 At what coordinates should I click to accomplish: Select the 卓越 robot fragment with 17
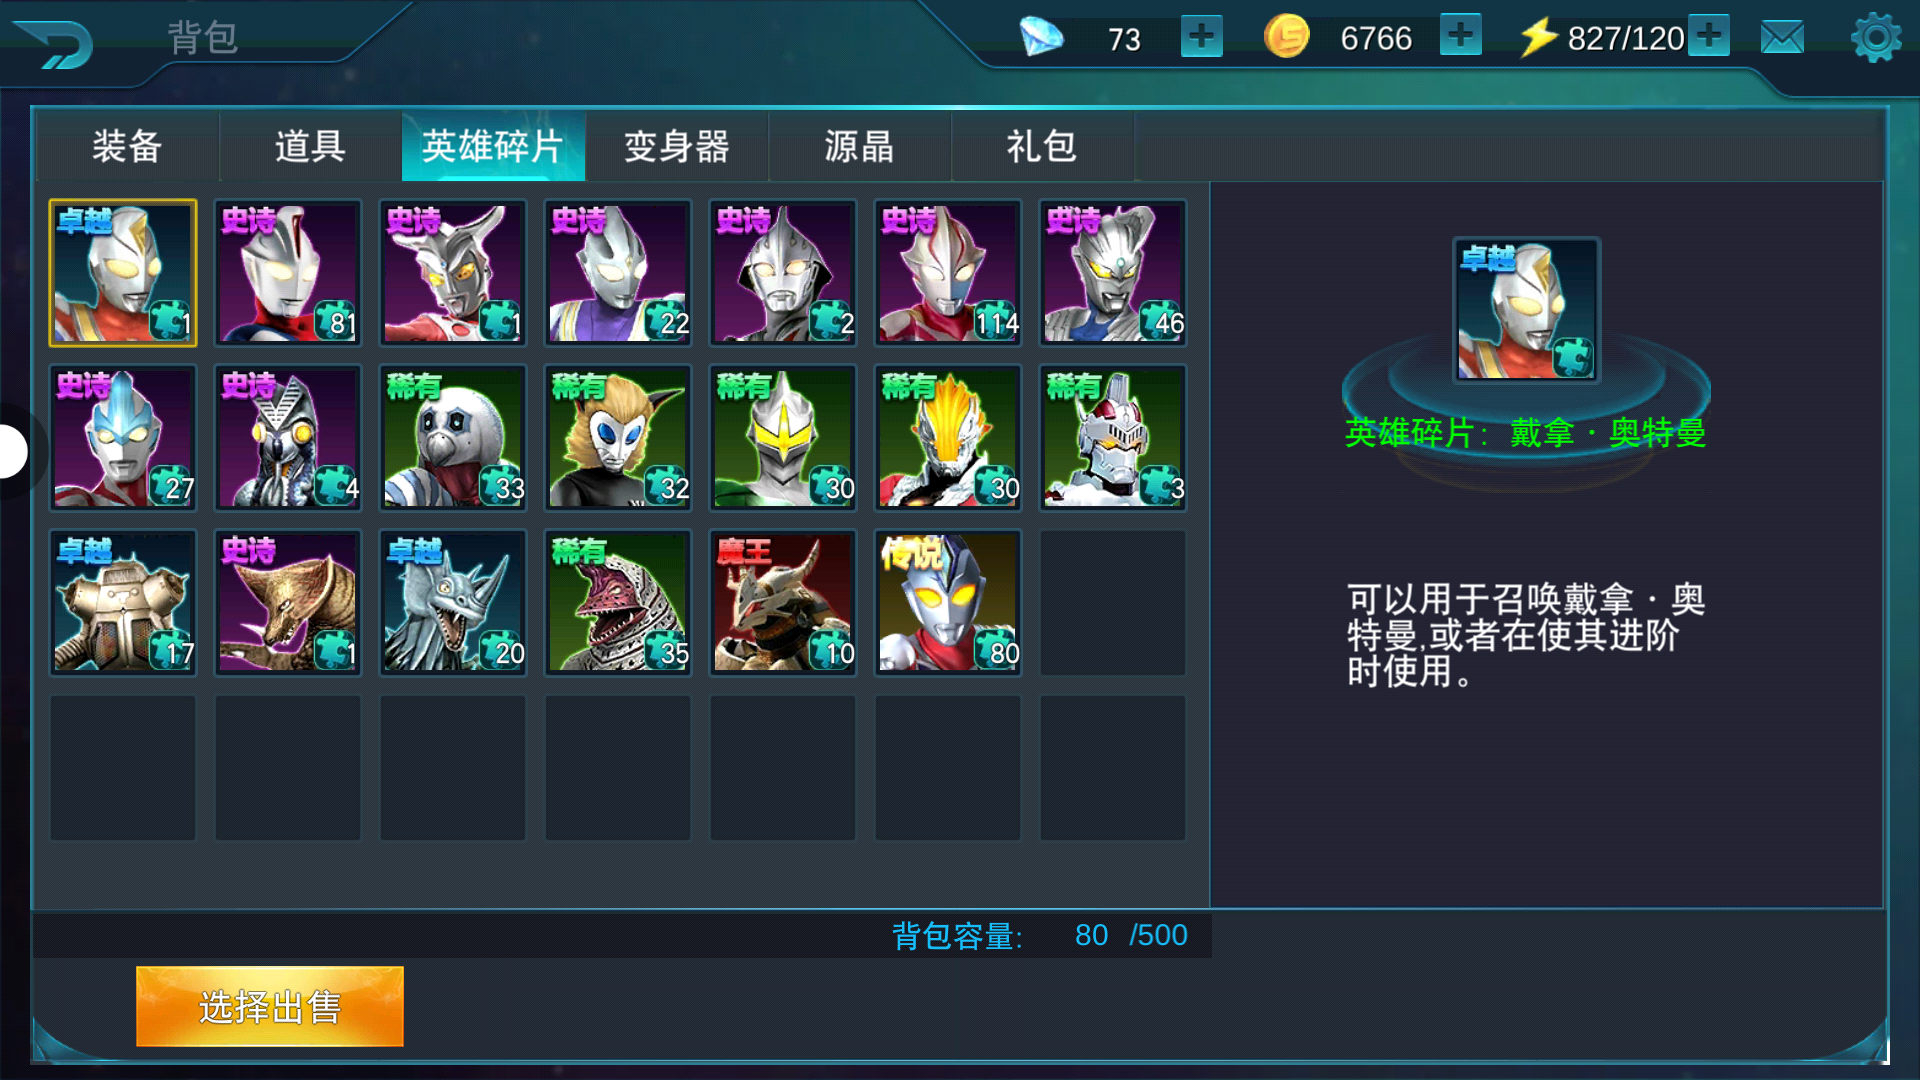(123, 603)
